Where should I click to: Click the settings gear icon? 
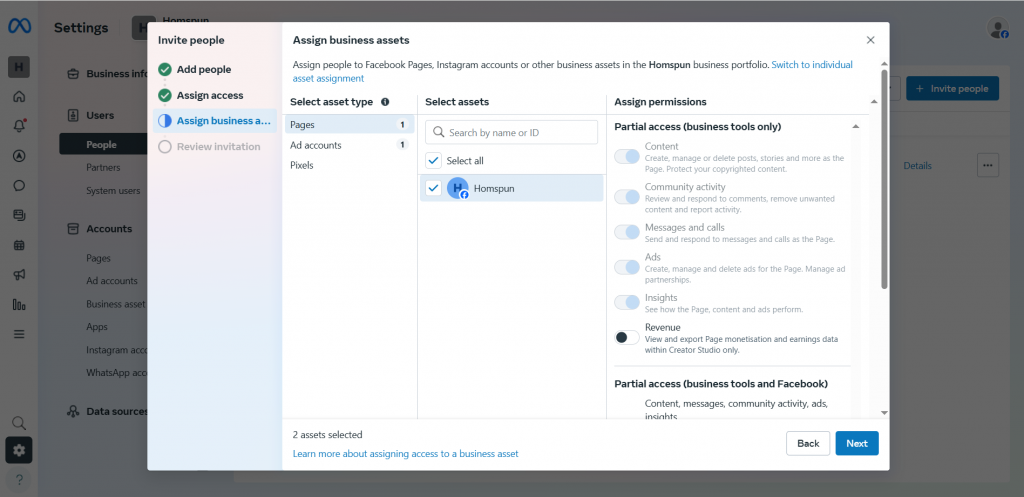click(19, 450)
